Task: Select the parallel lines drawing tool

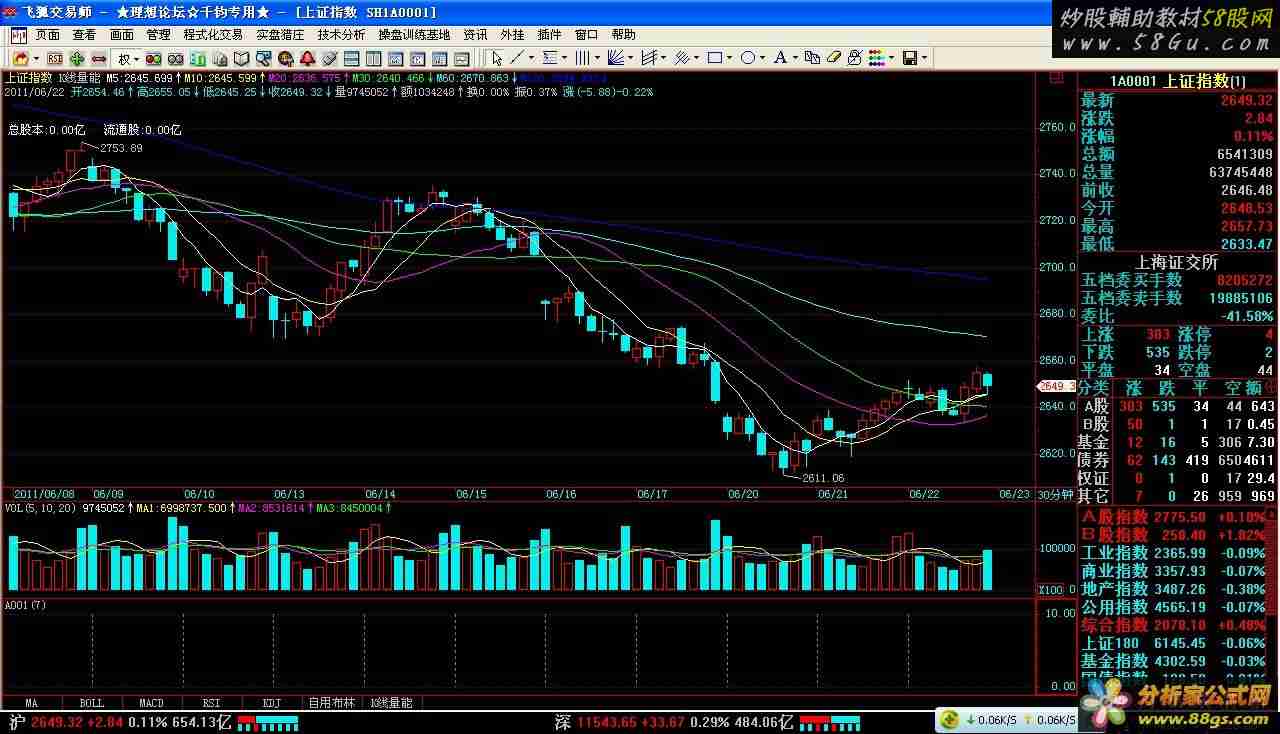Action: coord(682,58)
